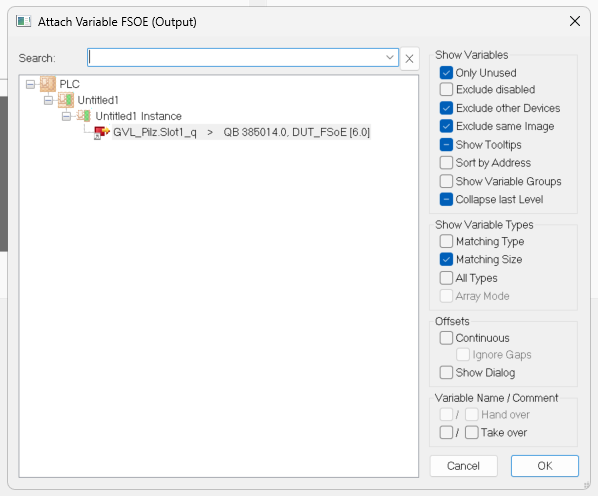598x496 pixels.
Task: Collapse the PLC tree node
Action: point(30,84)
